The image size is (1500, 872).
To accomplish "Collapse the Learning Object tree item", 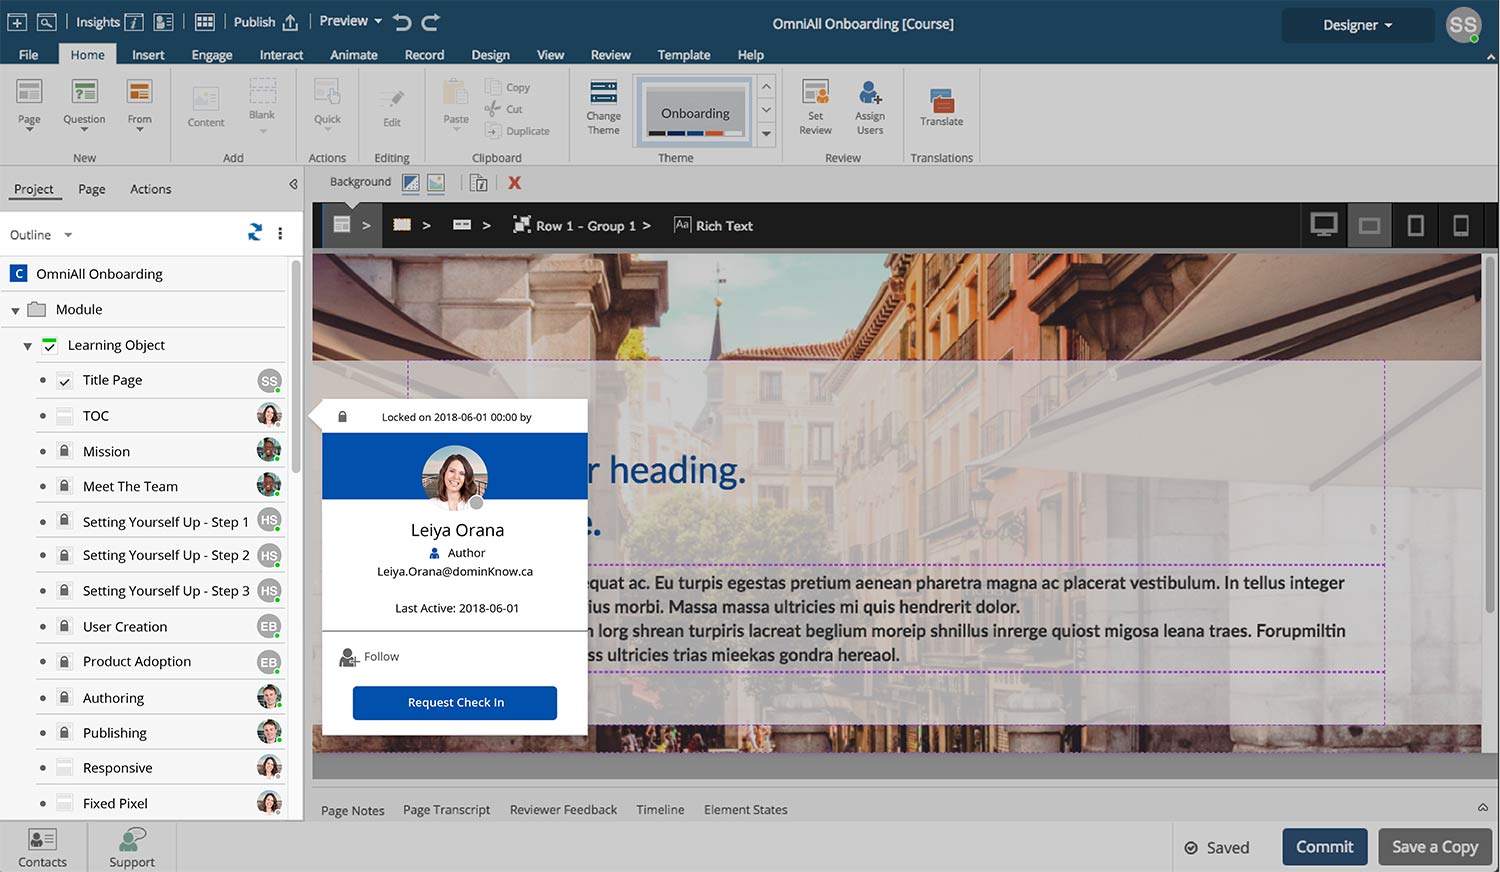I will tap(27, 345).
